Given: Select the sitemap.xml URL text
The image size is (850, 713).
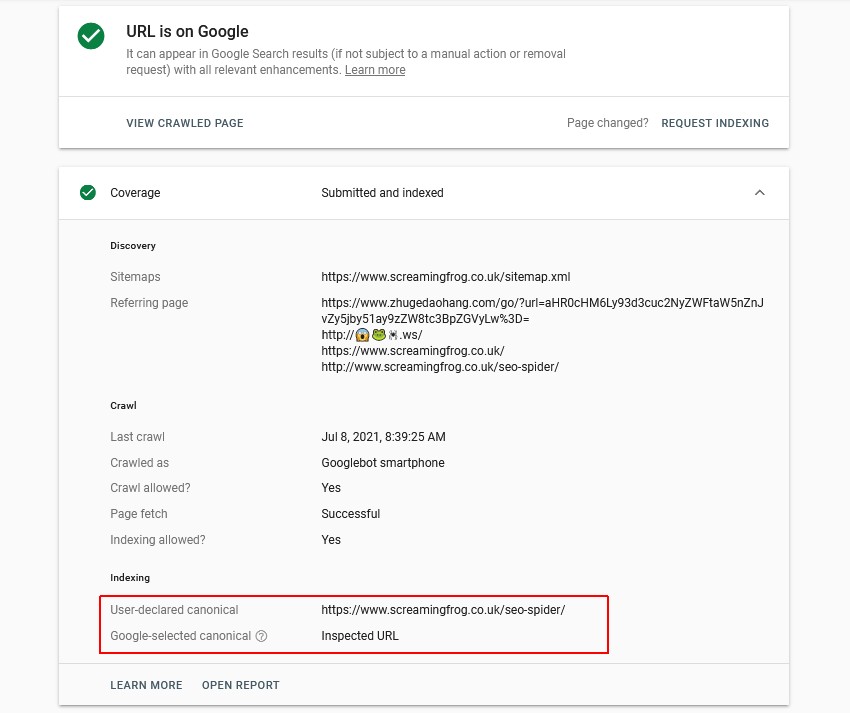Looking at the screenshot, I should click(446, 277).
